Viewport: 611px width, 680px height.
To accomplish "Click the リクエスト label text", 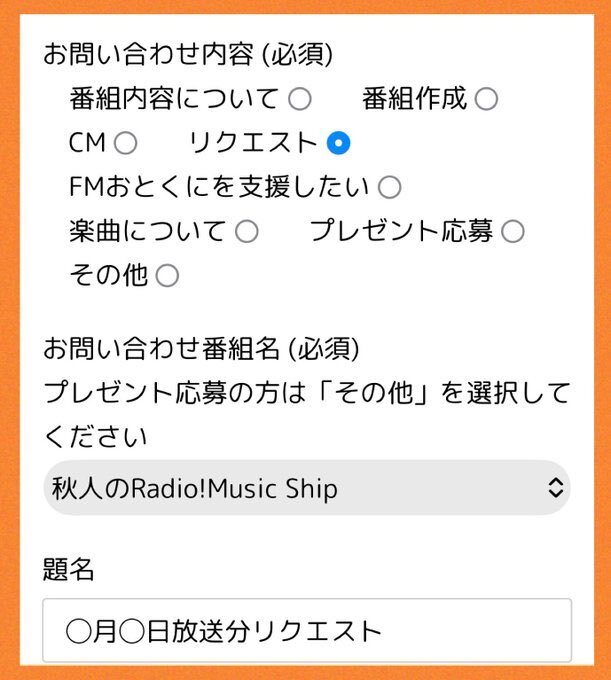I will 253,143.
